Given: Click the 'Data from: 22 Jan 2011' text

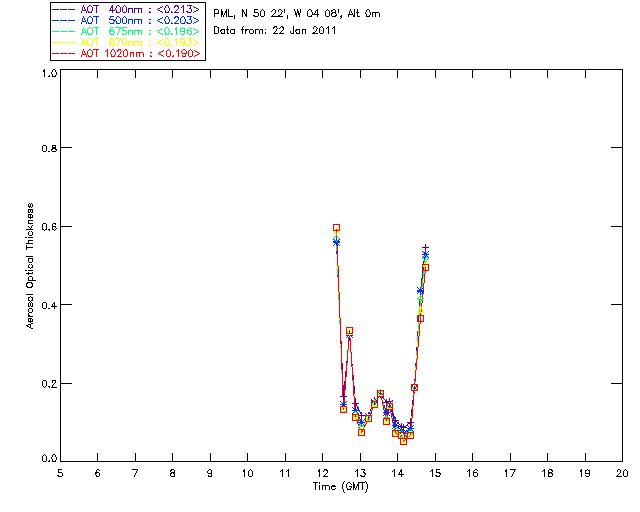Looking at the screenshot, I should point(275,31).
